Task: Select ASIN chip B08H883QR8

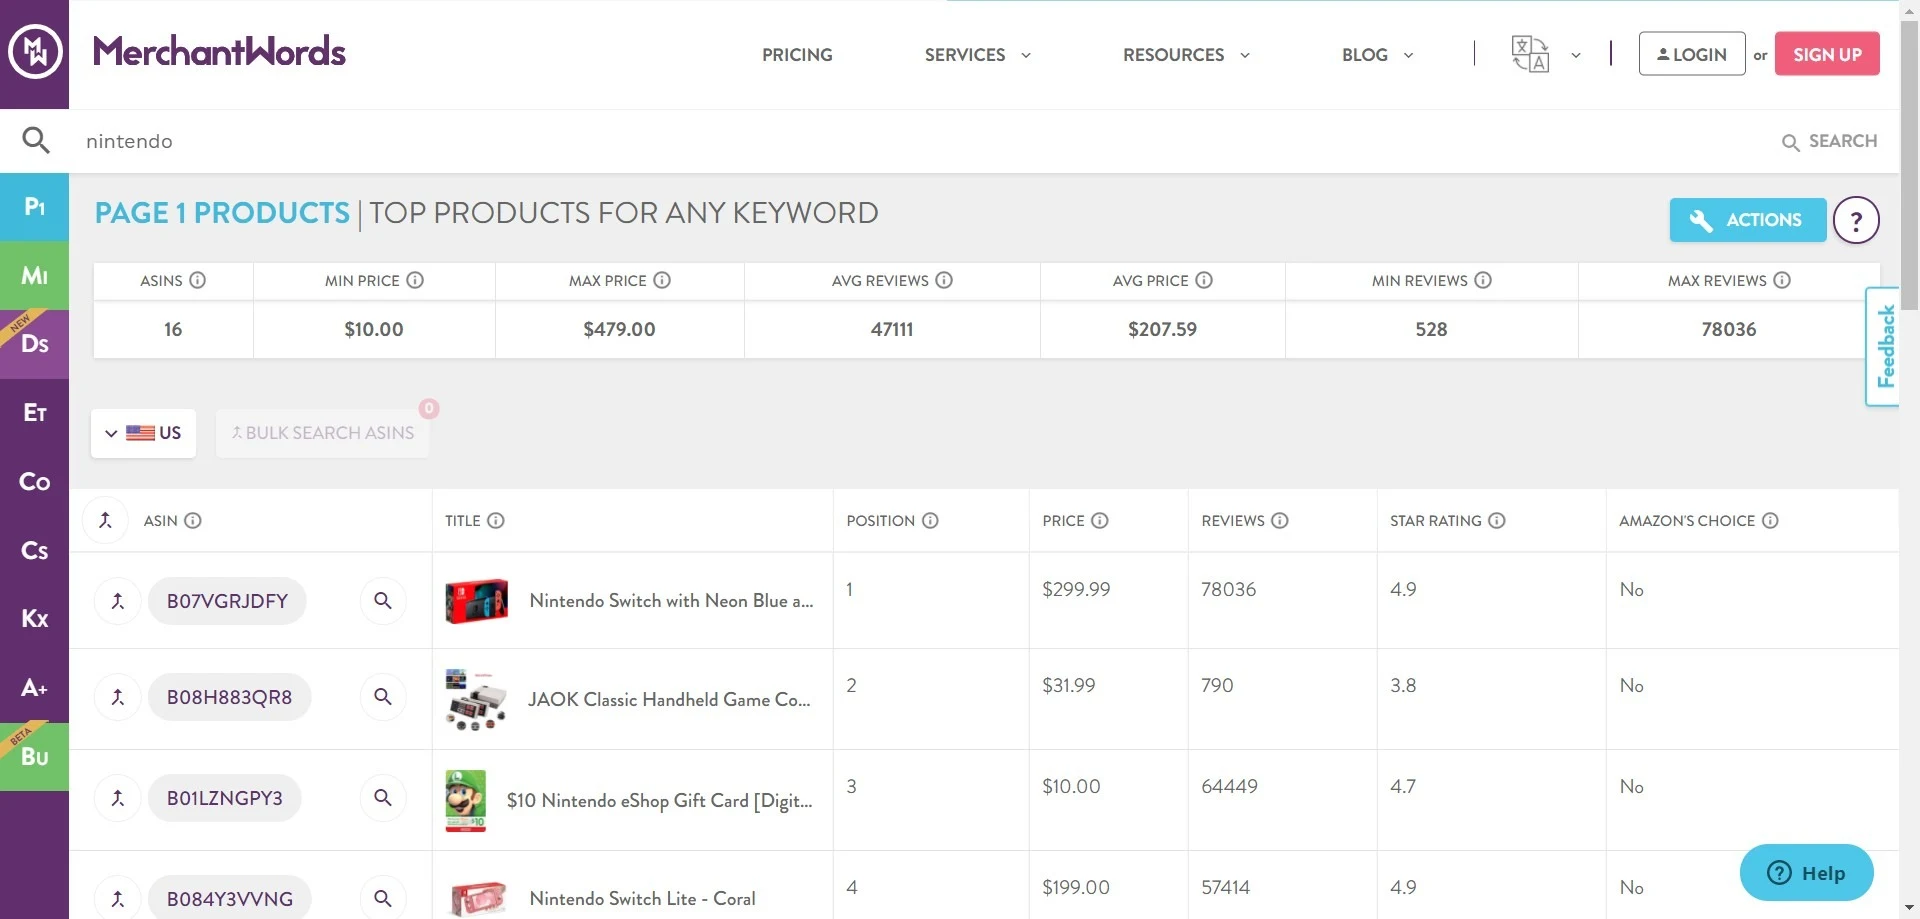Action: [x=229, y=697]
